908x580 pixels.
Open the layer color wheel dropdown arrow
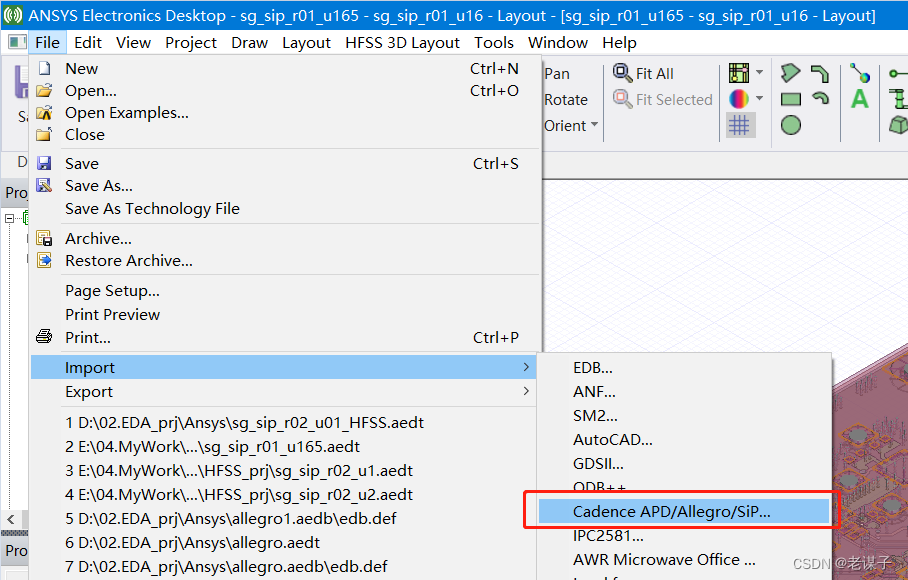click(x=759, y=98)
